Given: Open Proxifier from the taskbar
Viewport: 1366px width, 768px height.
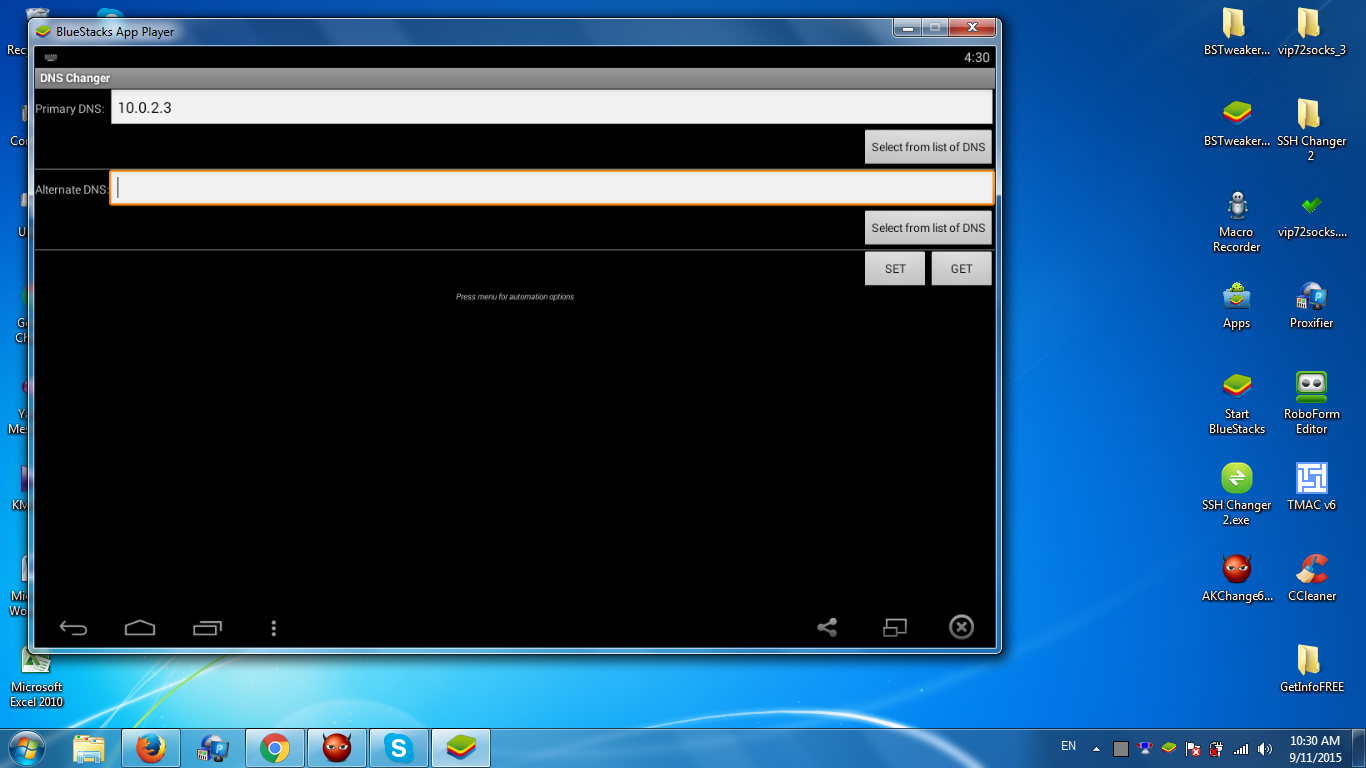Looking at the screenshot, I should (x=212, y=747).
